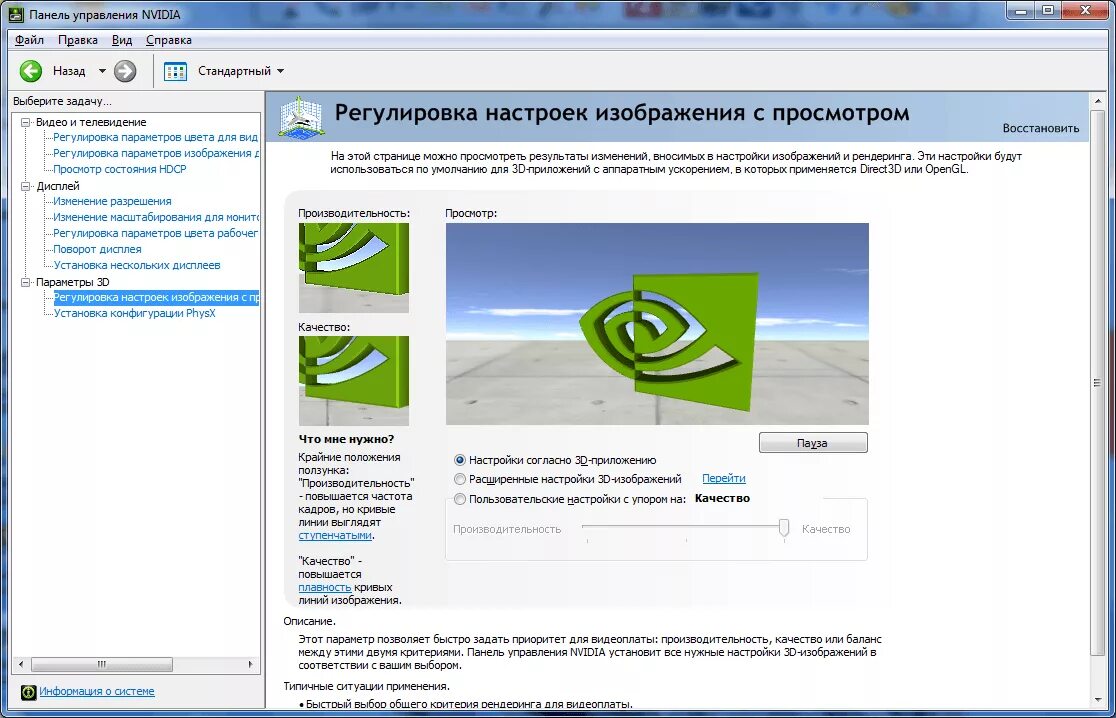Click the task tree horizontal scrollbar thumb

[102, 664]
